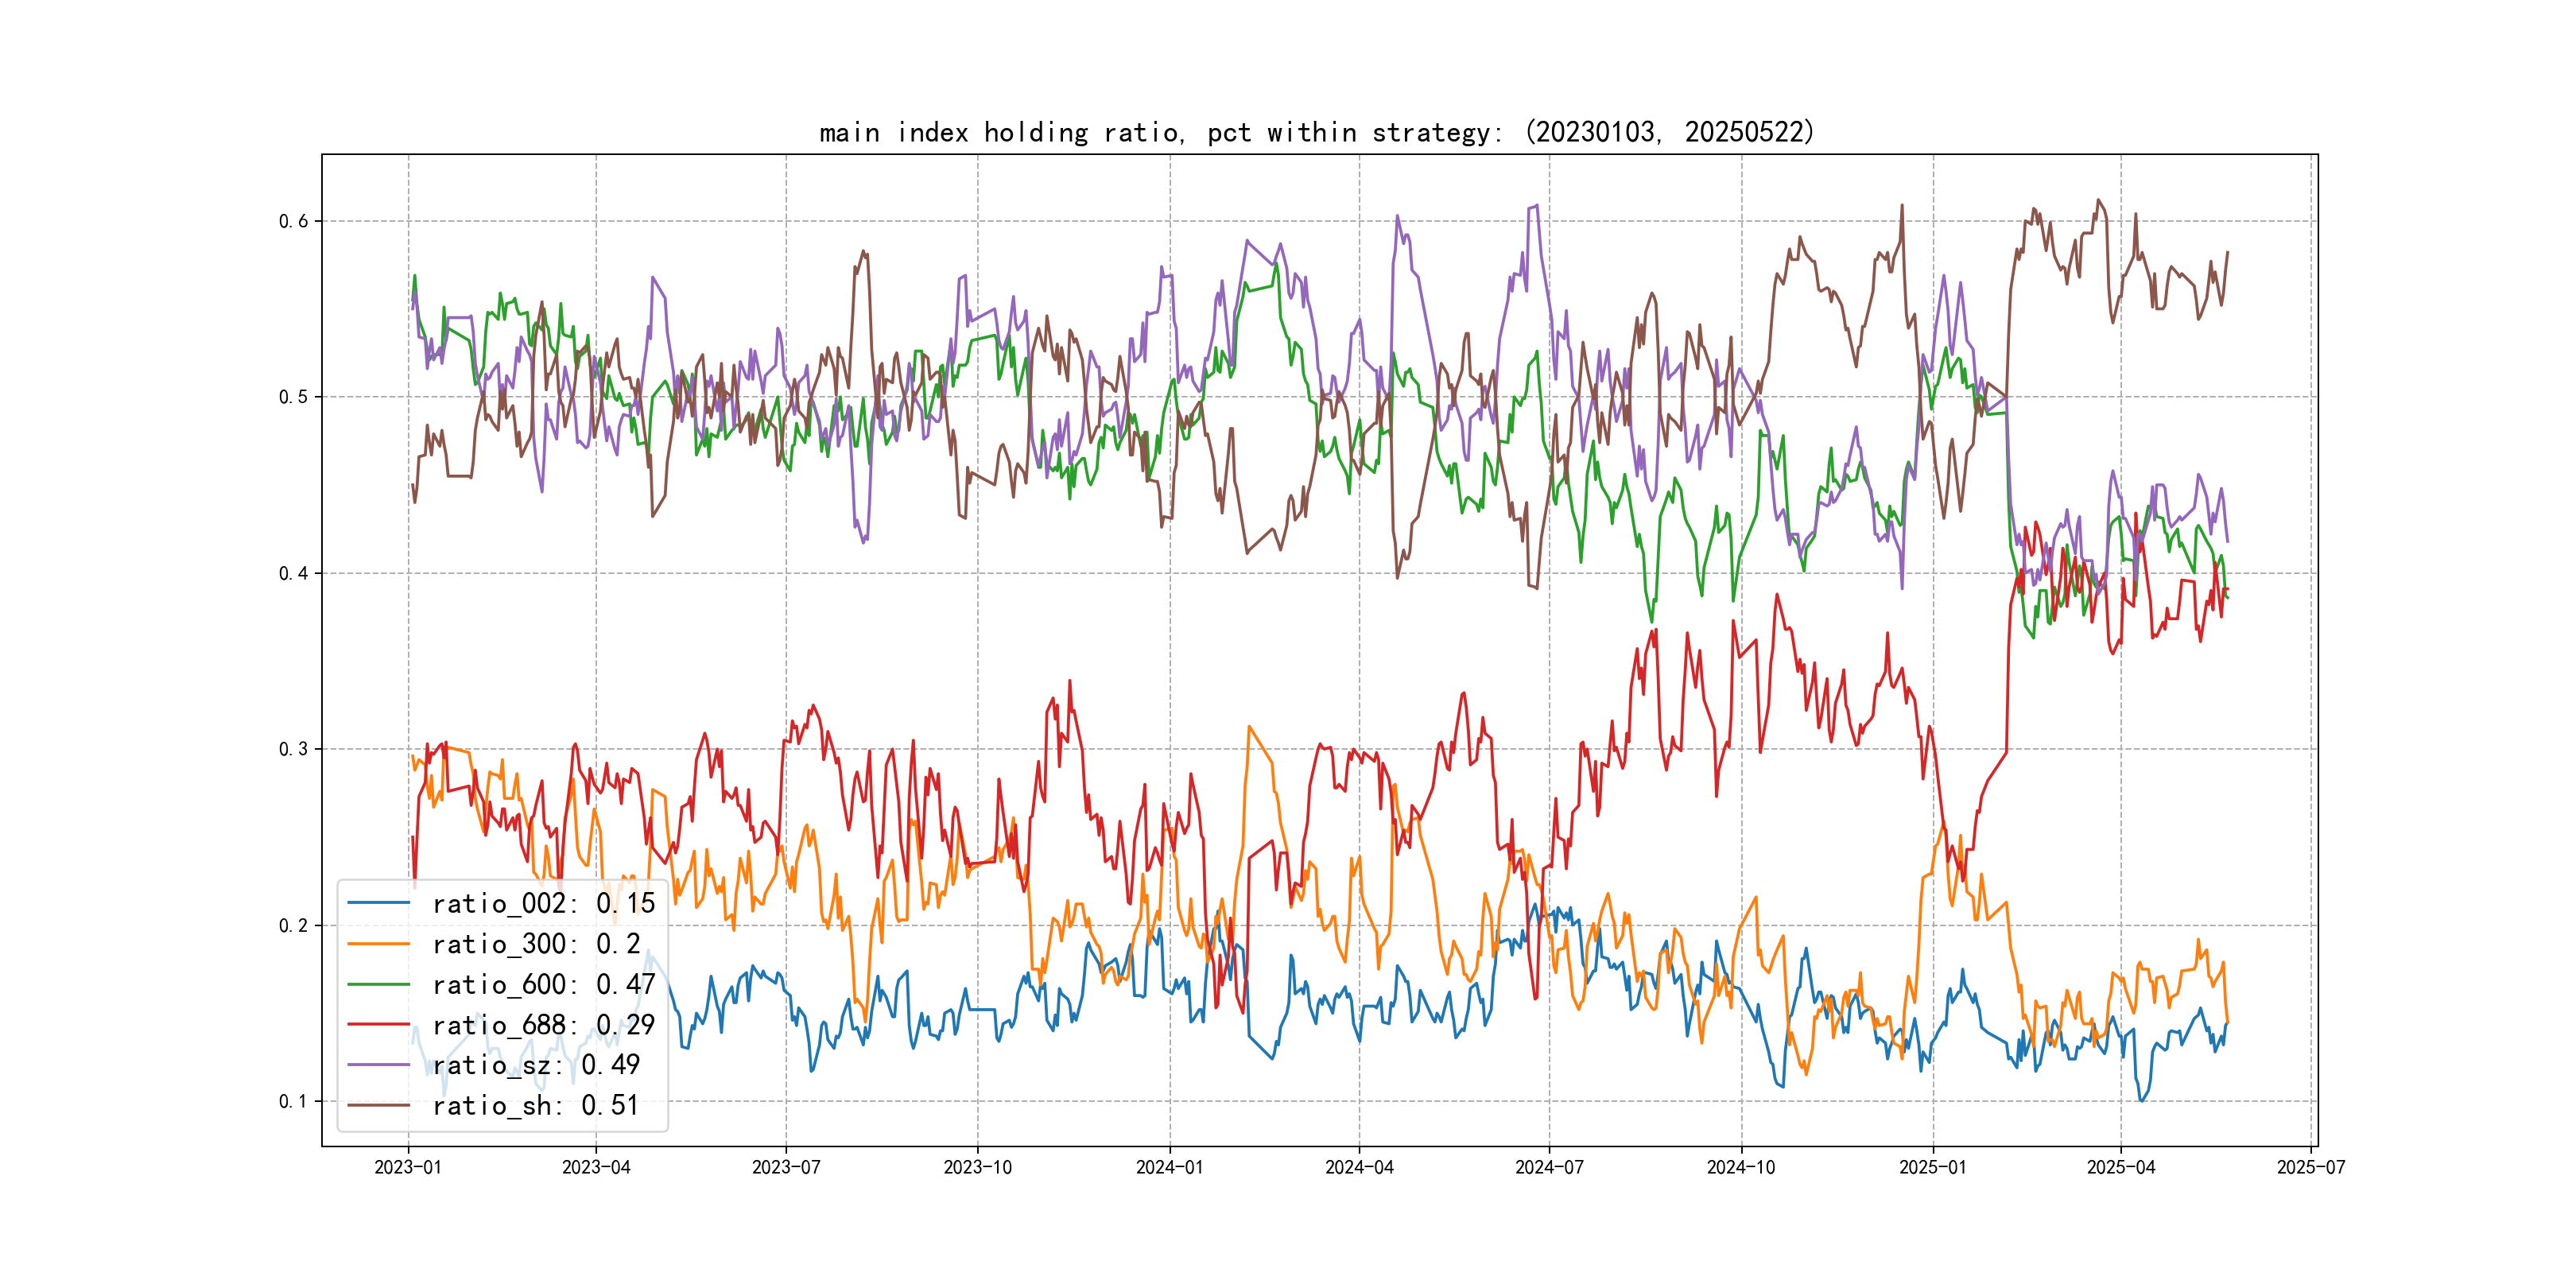Select the 'ratio_sh: 0.51' legend label
Viewport: 2576px width, 1288px height.
(535, 1105)
